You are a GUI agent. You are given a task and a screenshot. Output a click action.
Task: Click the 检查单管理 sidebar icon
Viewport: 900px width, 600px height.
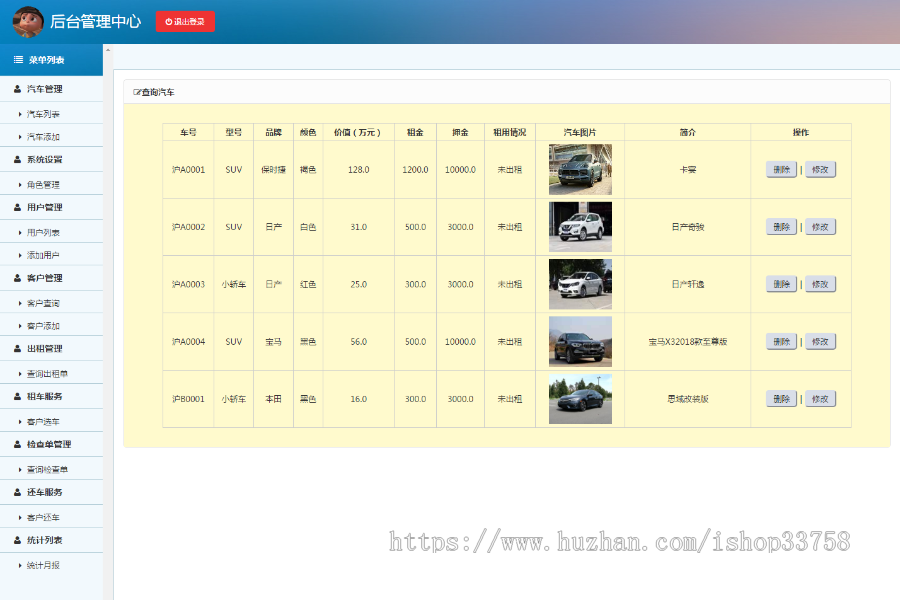(x=18, y=444)
